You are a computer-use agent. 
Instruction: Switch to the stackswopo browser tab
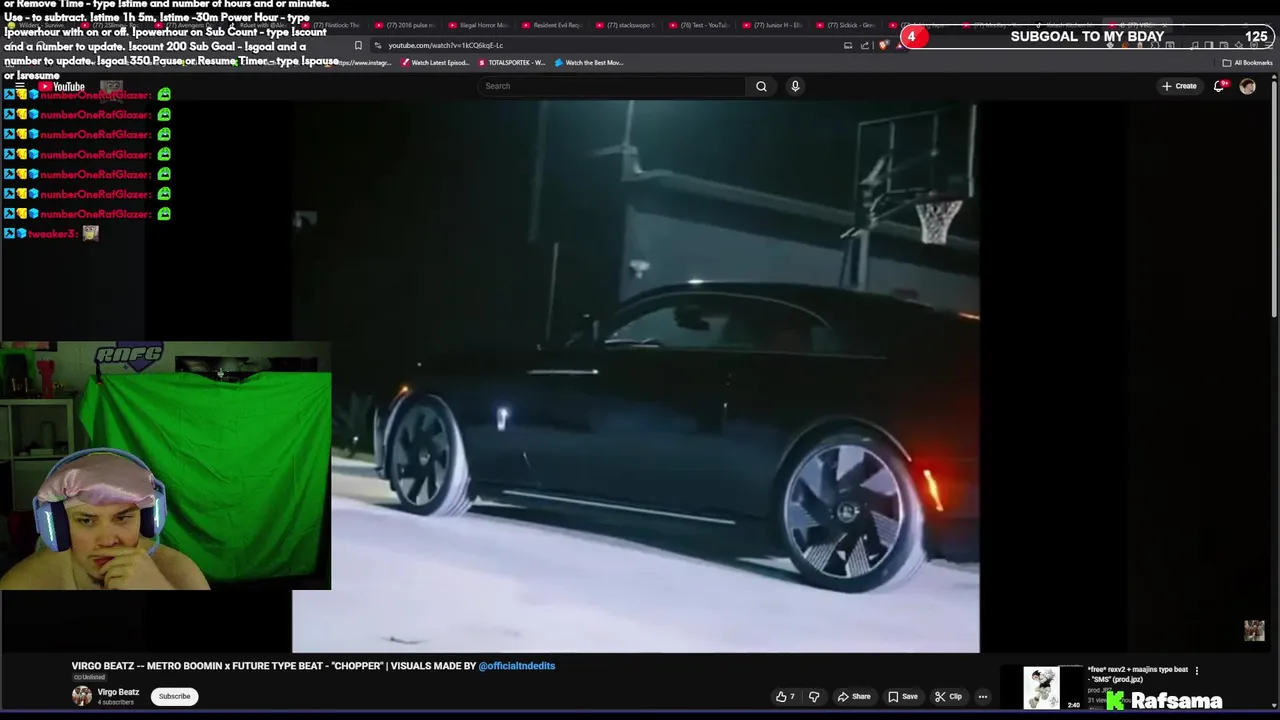click(x=626, y=25)
